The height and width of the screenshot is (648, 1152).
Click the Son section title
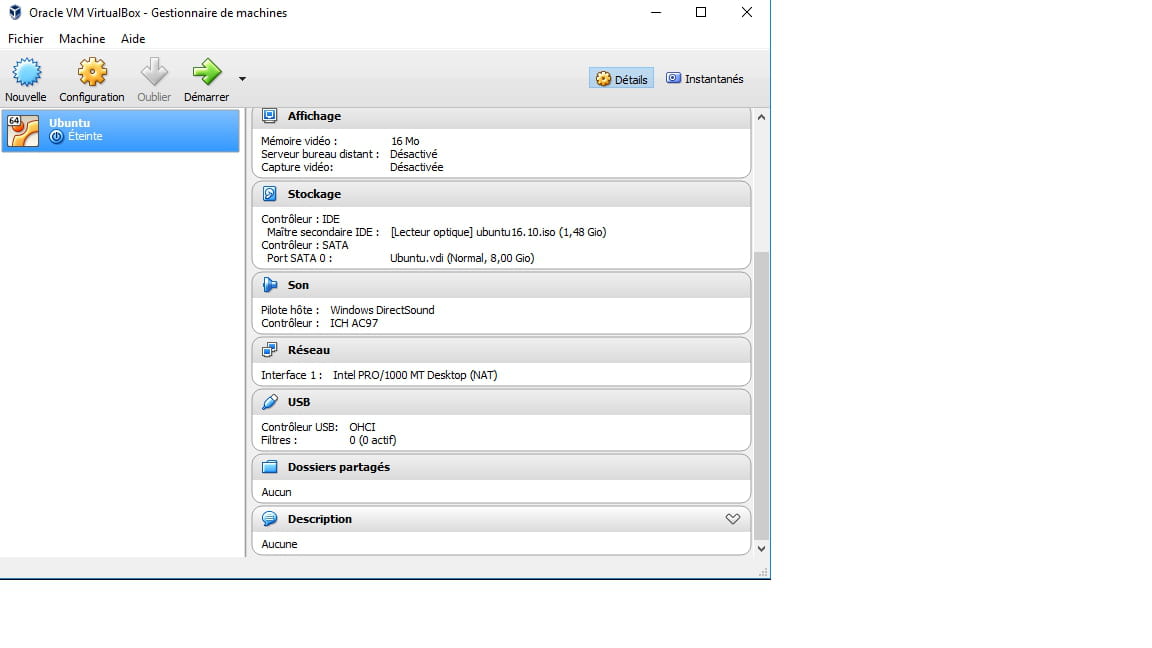[298, 285]
